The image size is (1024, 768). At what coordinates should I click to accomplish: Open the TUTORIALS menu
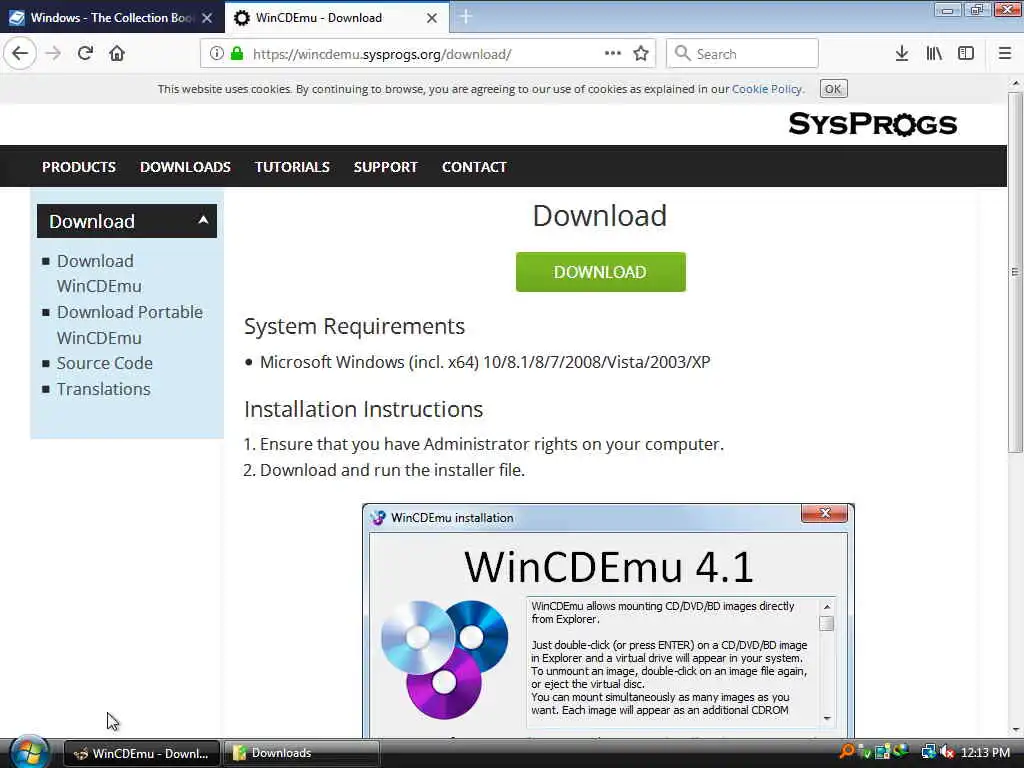(292, 167)
